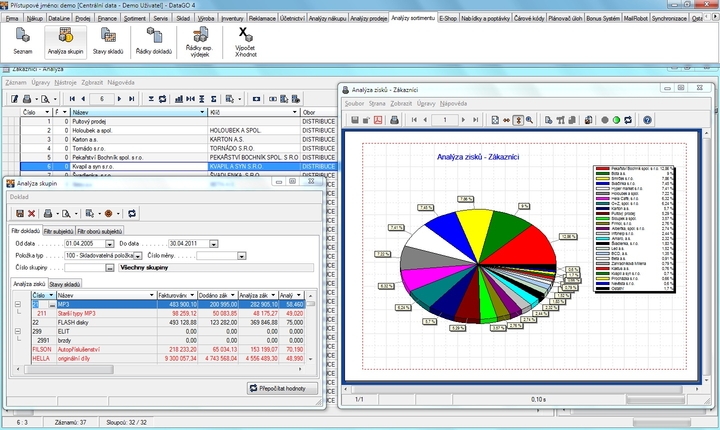Screen dimensions: 720x430
Task: Go to first record in Zákazníci navigator
Action: coord(72,99)
